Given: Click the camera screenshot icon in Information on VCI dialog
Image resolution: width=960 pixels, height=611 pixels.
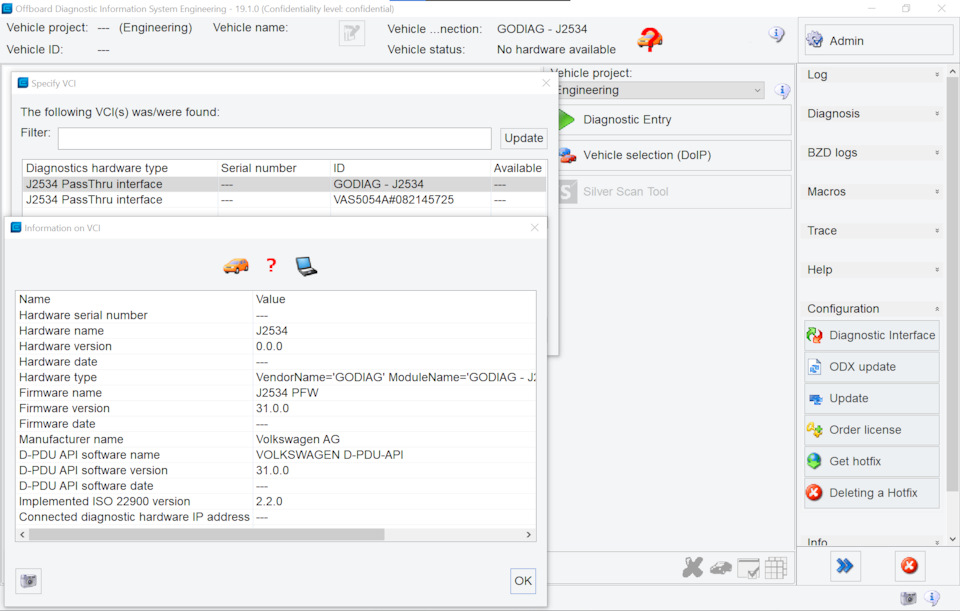Looking at the screenshot, I should (28, 580).
